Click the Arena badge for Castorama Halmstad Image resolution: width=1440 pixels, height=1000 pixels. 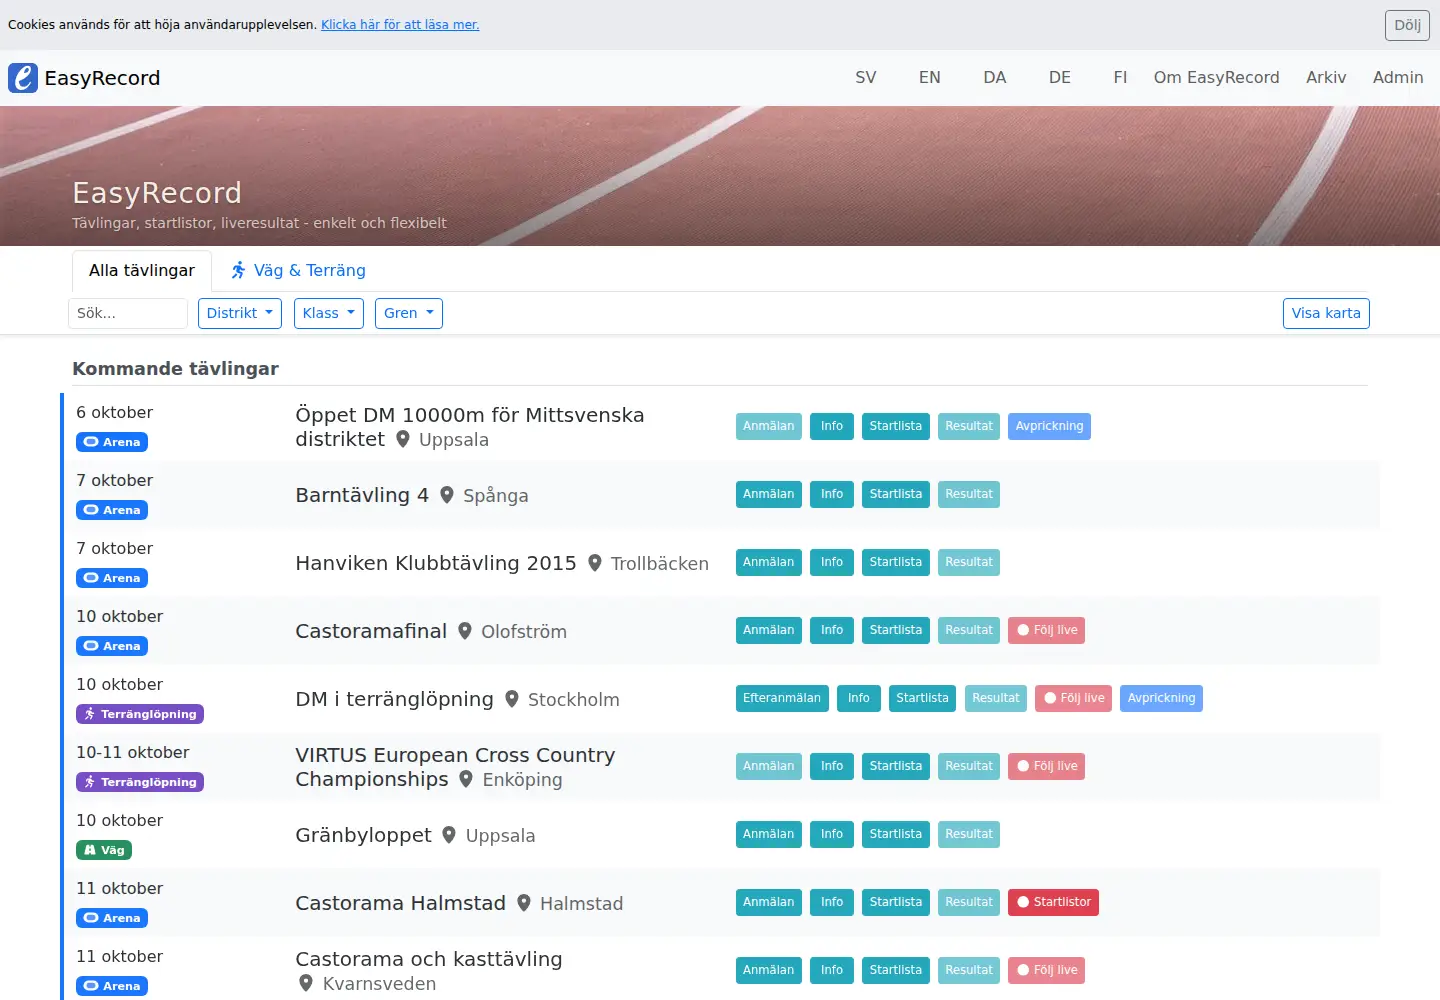112,918
